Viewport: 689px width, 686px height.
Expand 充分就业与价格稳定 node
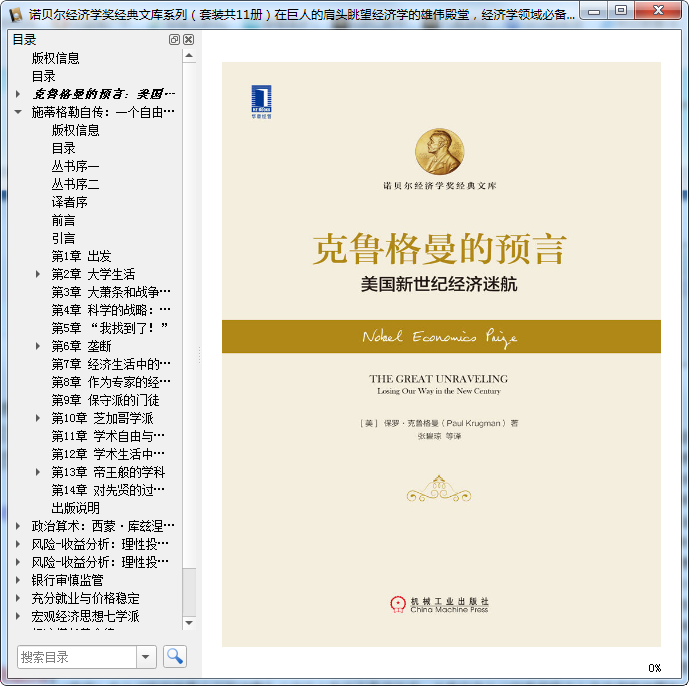pyautogui.click(x=18, y=598)
